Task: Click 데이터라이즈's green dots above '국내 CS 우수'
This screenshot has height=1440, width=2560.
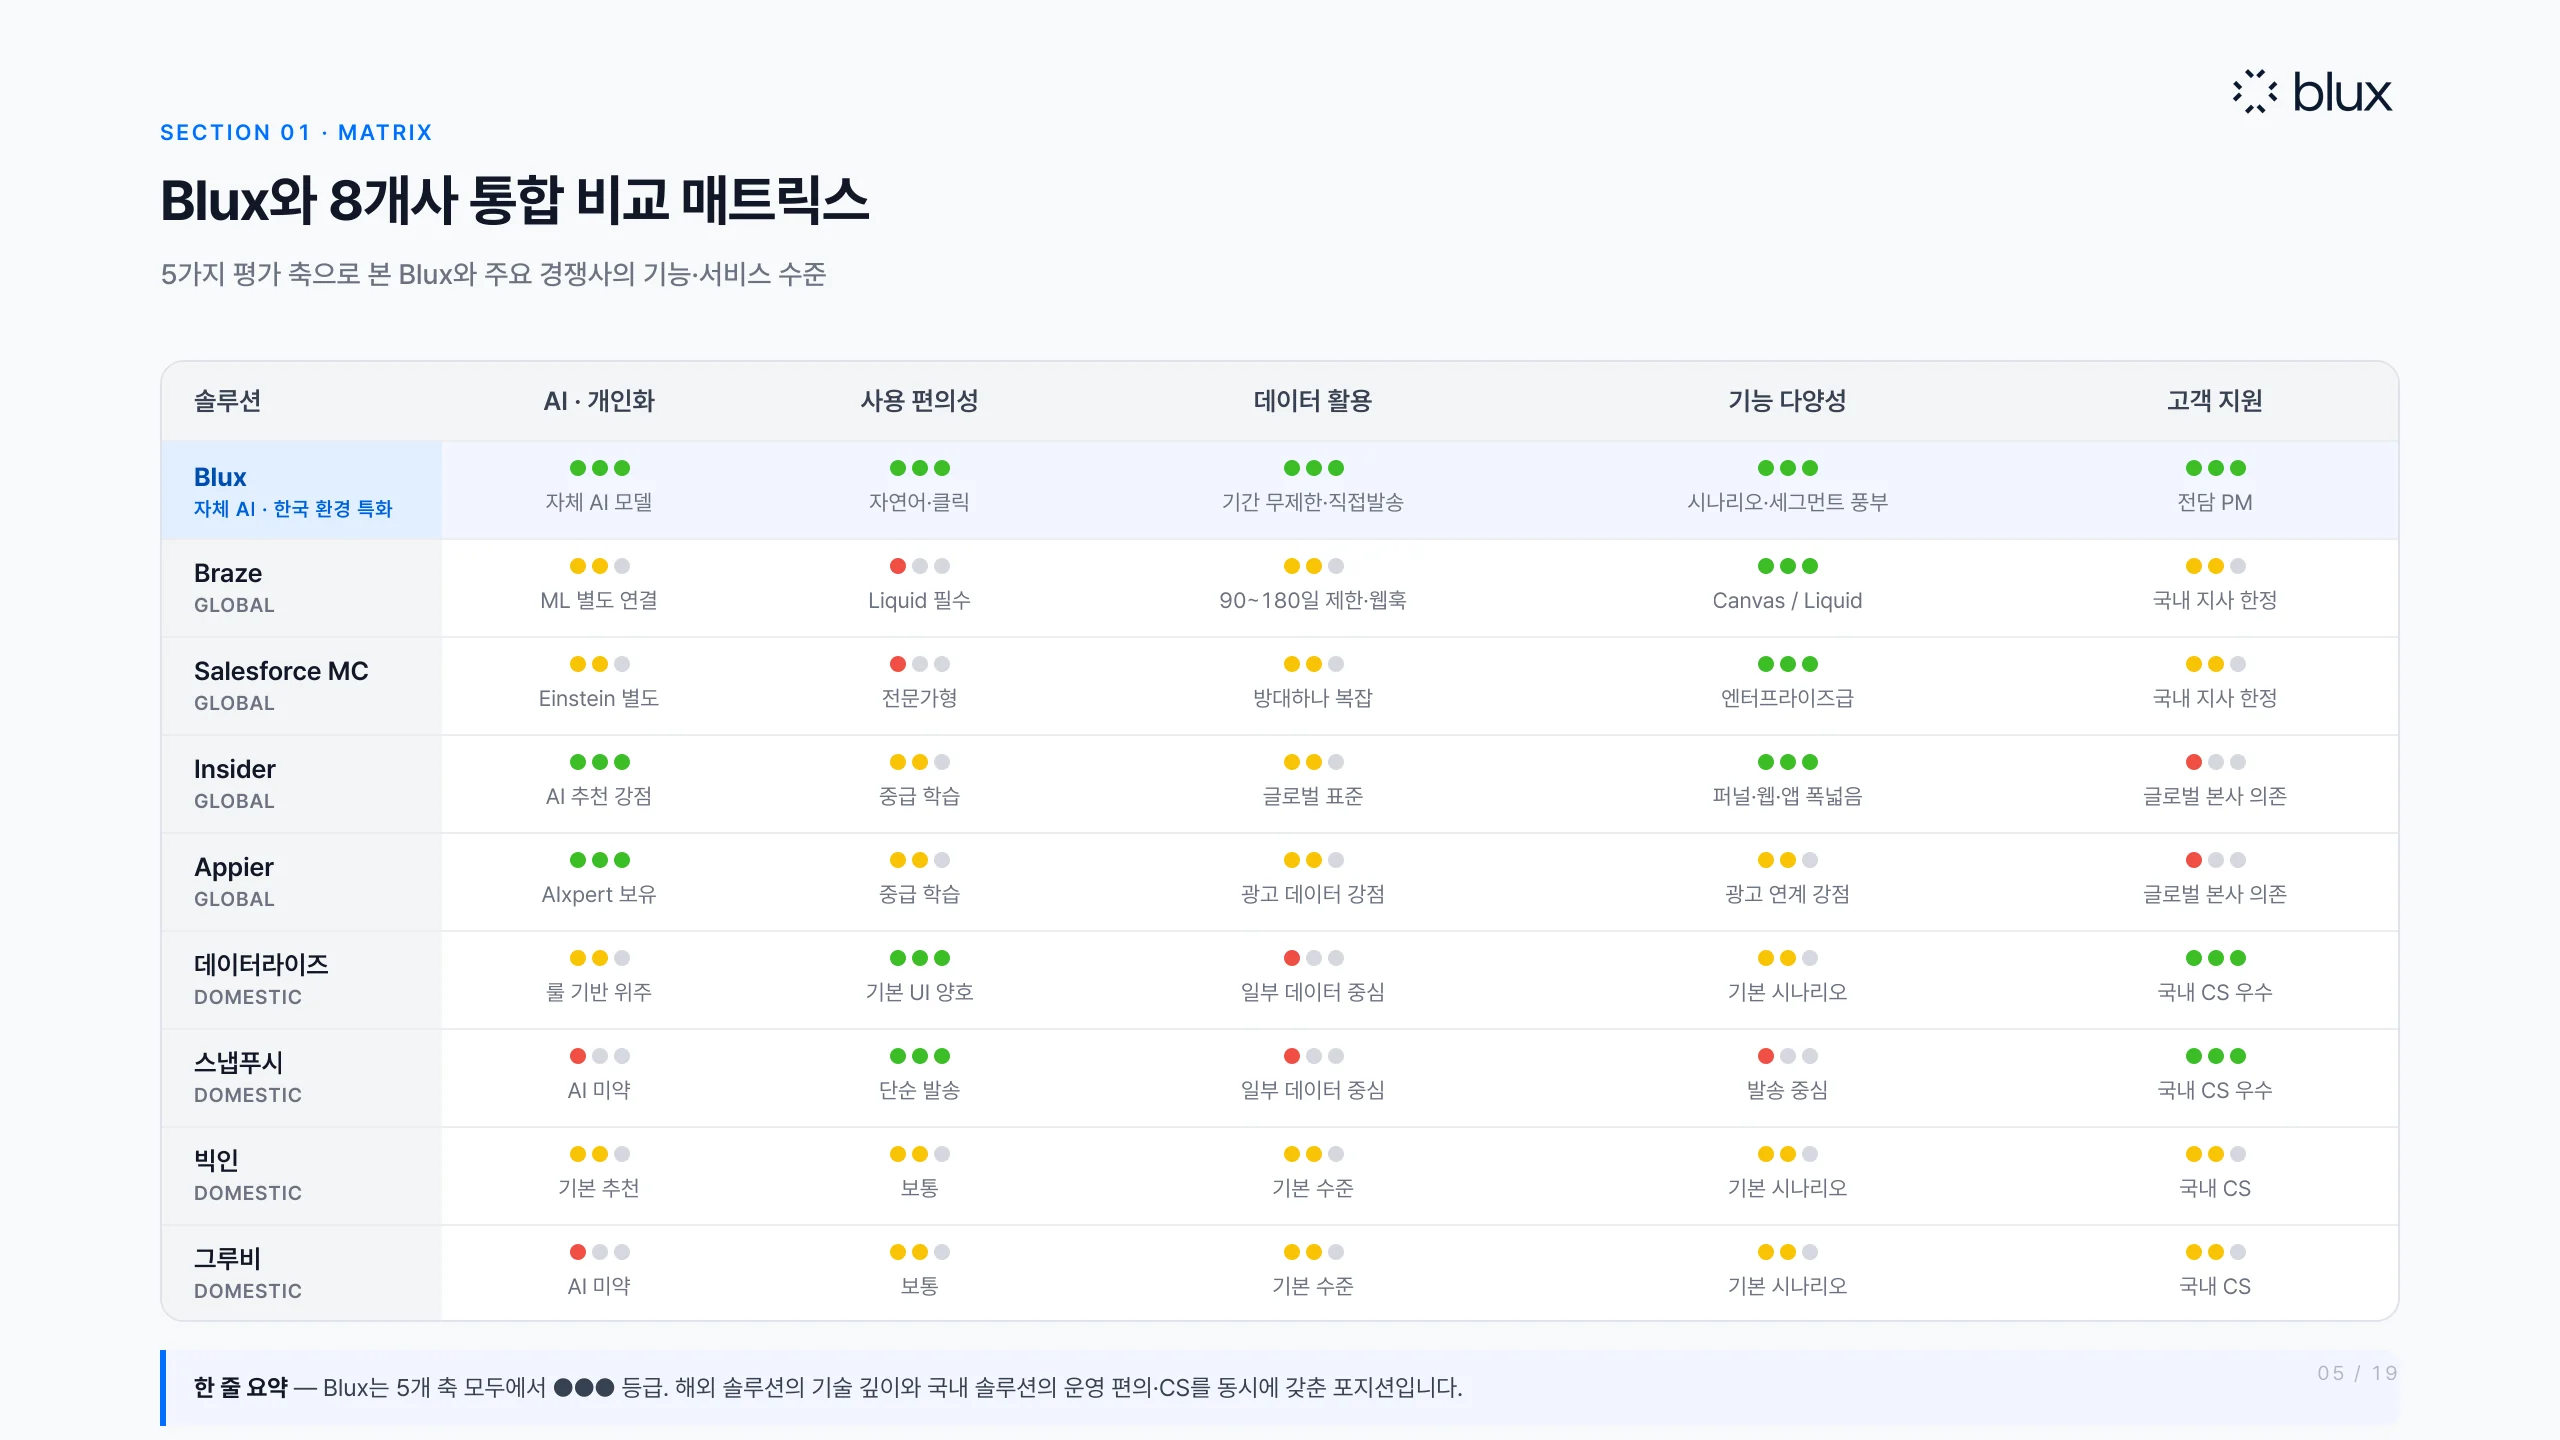Action: [2215, 958]
